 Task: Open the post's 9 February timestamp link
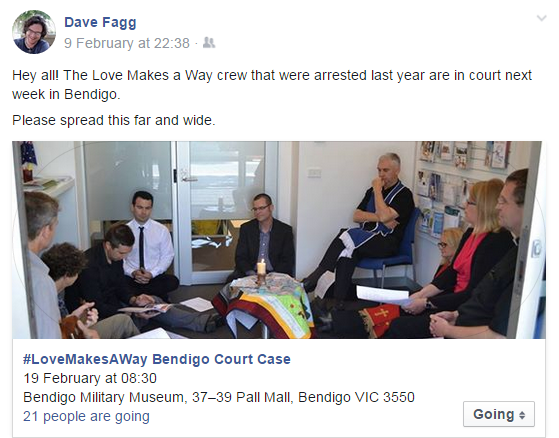(127, 43)
